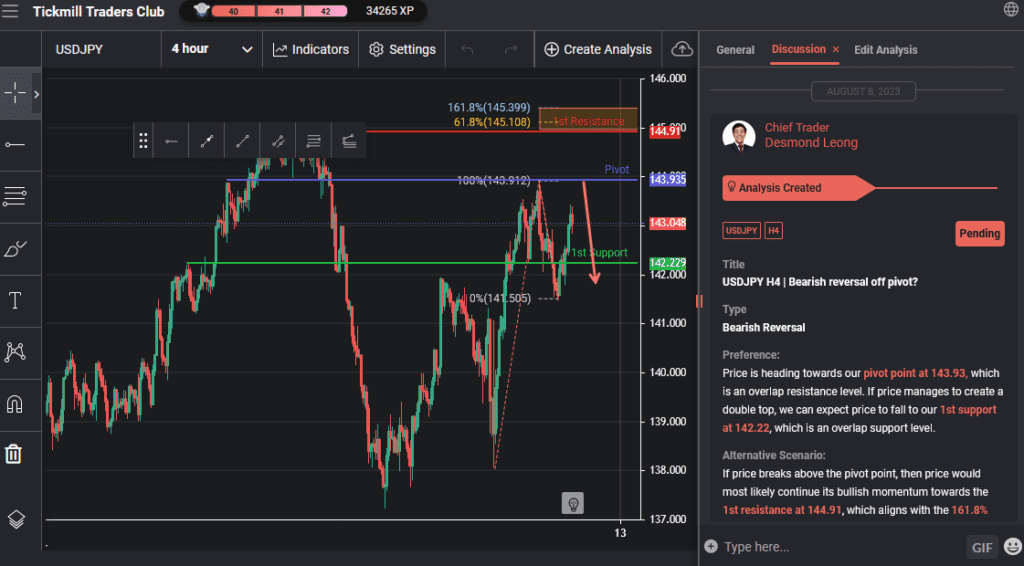Screen dimensions: 1024x566
Task: Open the hamburger main menu
Action: [x=10, y=11]
